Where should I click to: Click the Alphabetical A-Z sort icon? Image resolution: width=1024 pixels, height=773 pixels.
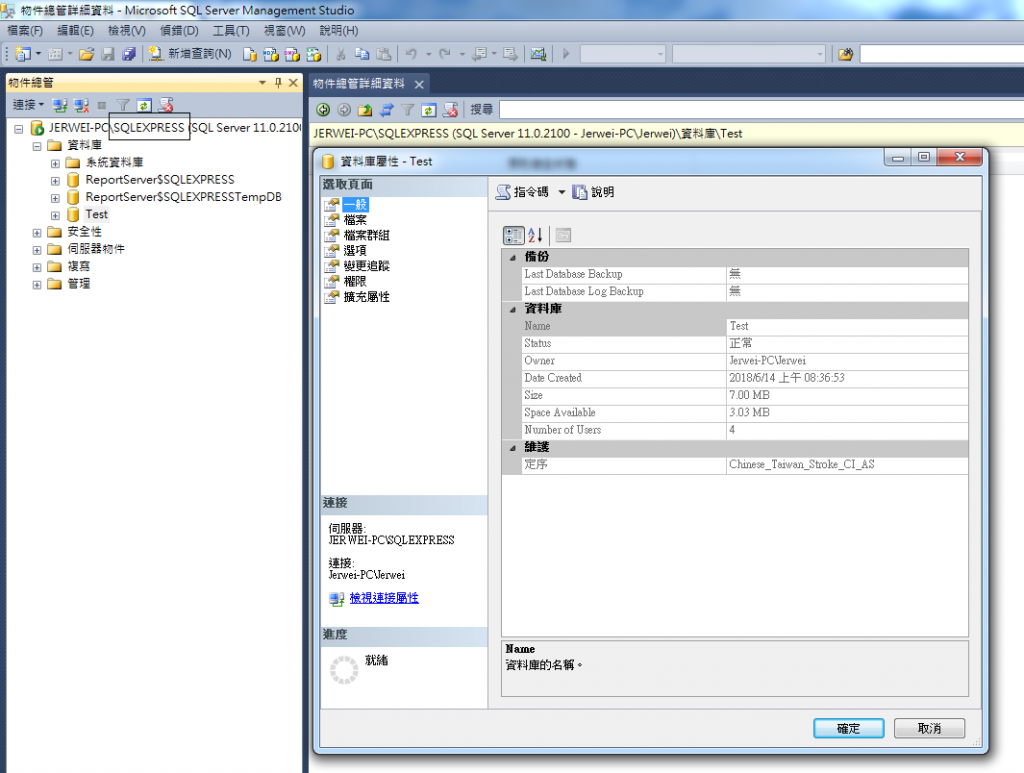[536, 235]
